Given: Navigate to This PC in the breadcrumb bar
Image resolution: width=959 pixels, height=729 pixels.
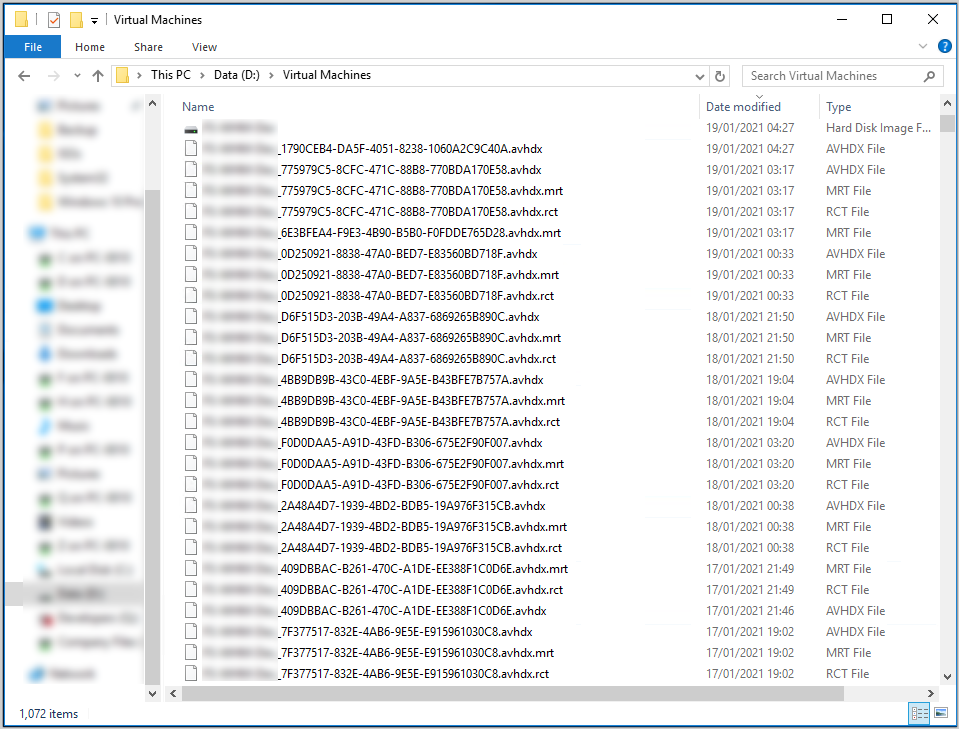Looking at the screenshot, I should [x=170, y=74].
